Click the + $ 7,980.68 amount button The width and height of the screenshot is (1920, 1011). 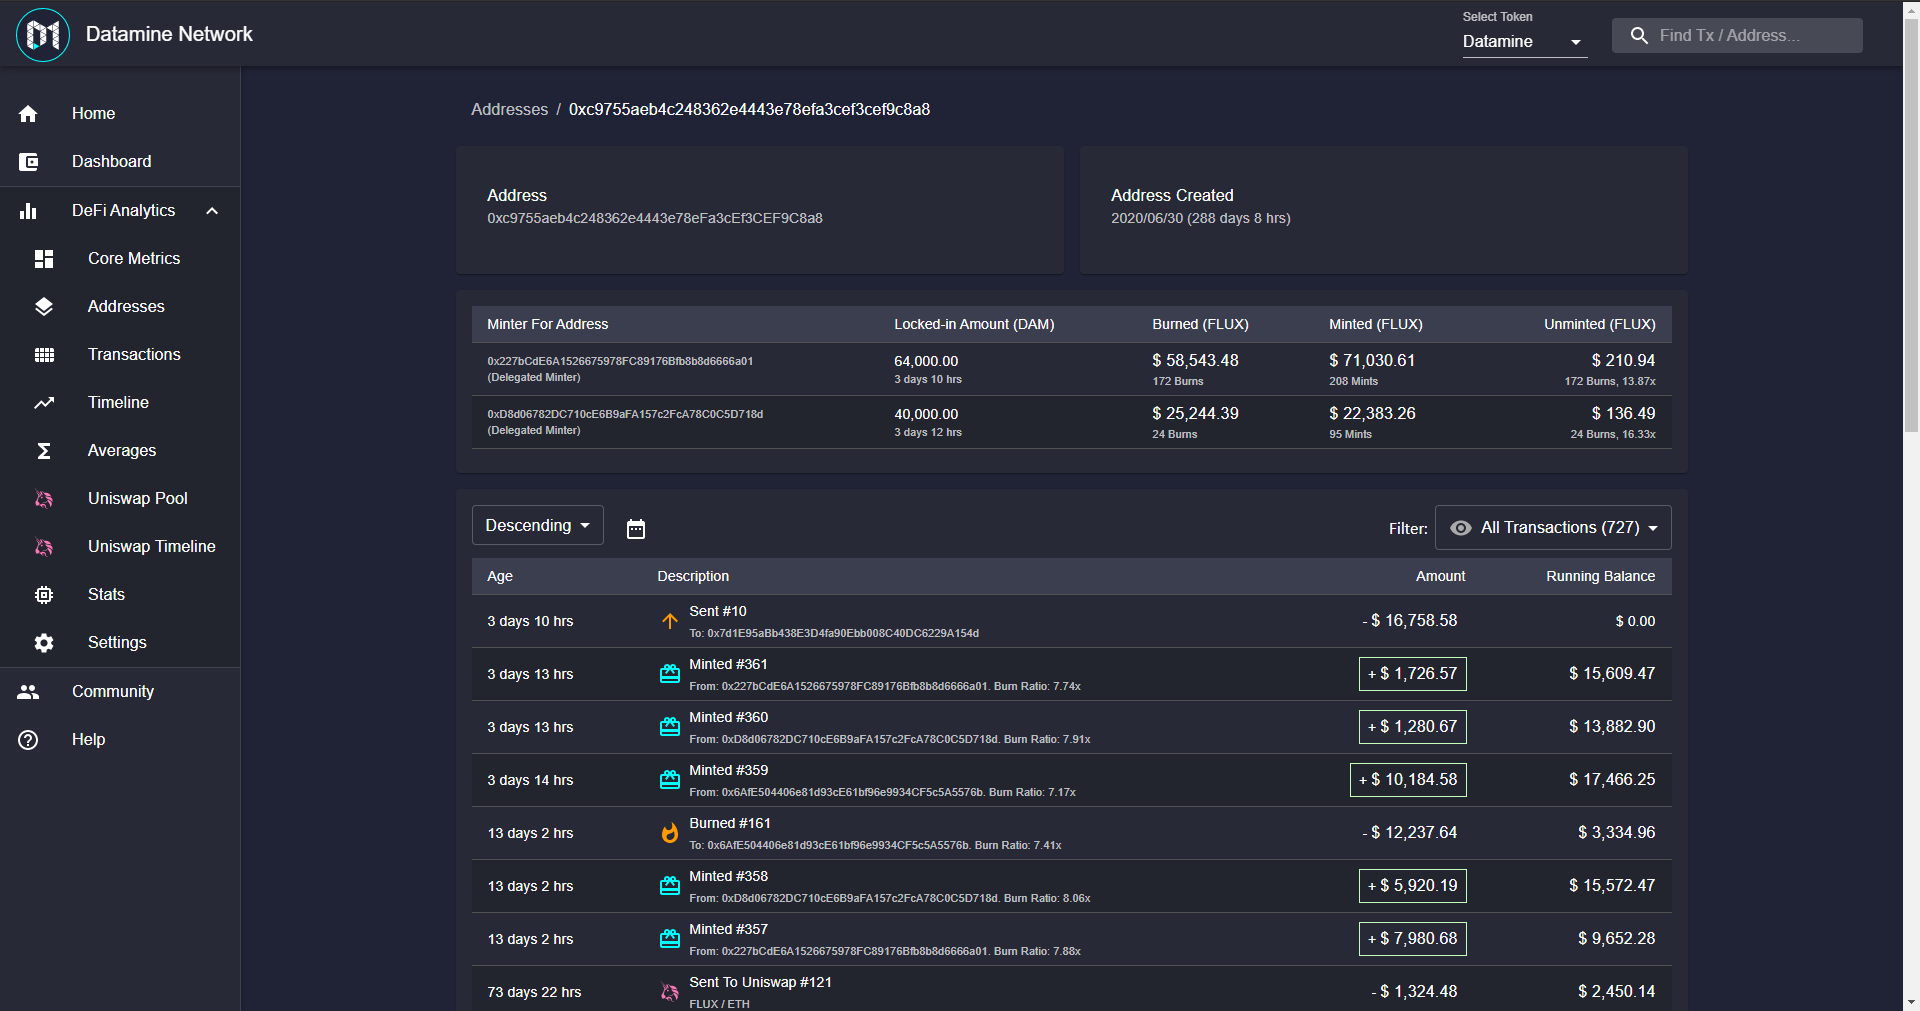tap(1412, 939)
